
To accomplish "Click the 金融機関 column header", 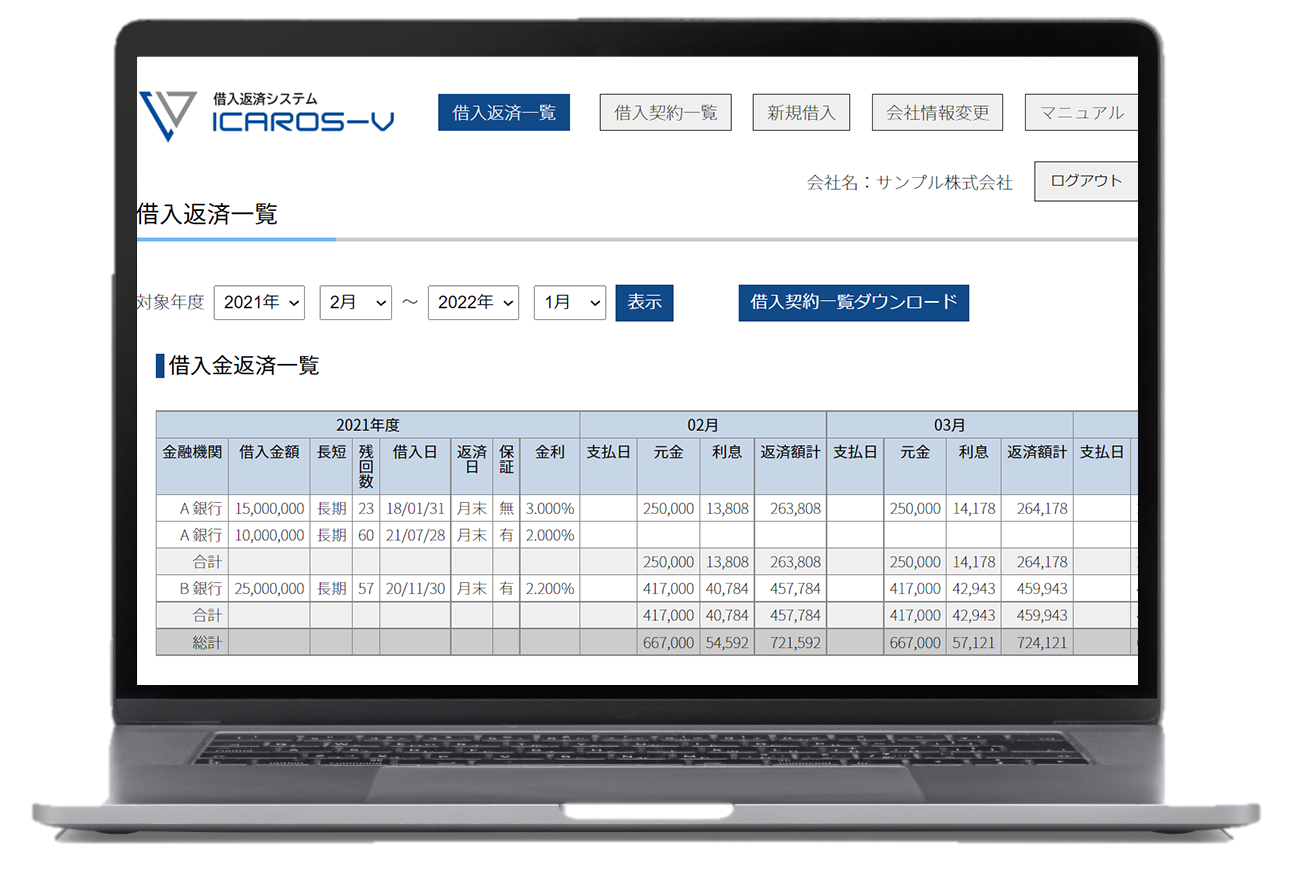I will (x=192, y=452).
